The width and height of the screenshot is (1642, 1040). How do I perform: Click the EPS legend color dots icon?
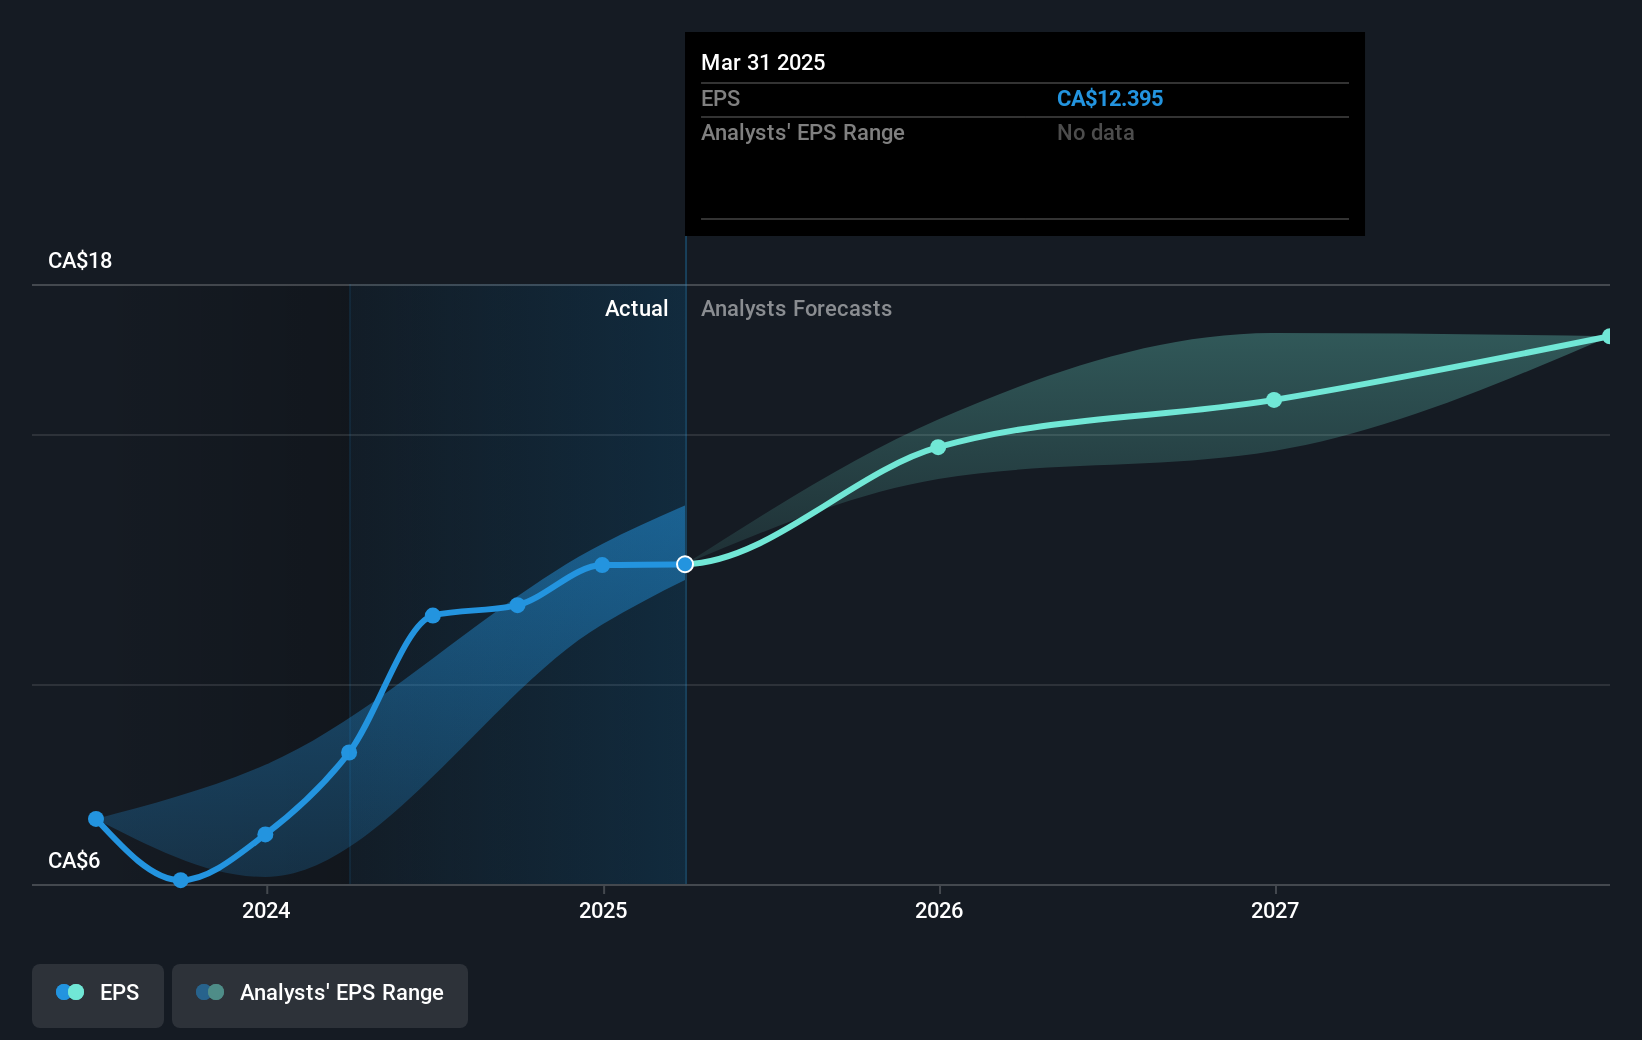pyautogui.click(x=70, y=992)
